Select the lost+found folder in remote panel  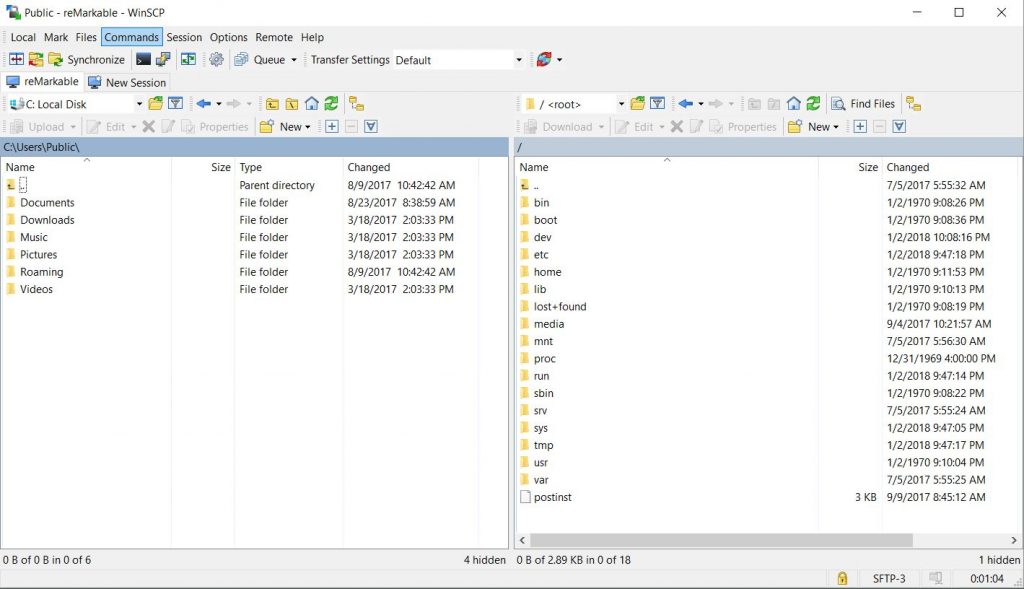(x=560, y=306)
